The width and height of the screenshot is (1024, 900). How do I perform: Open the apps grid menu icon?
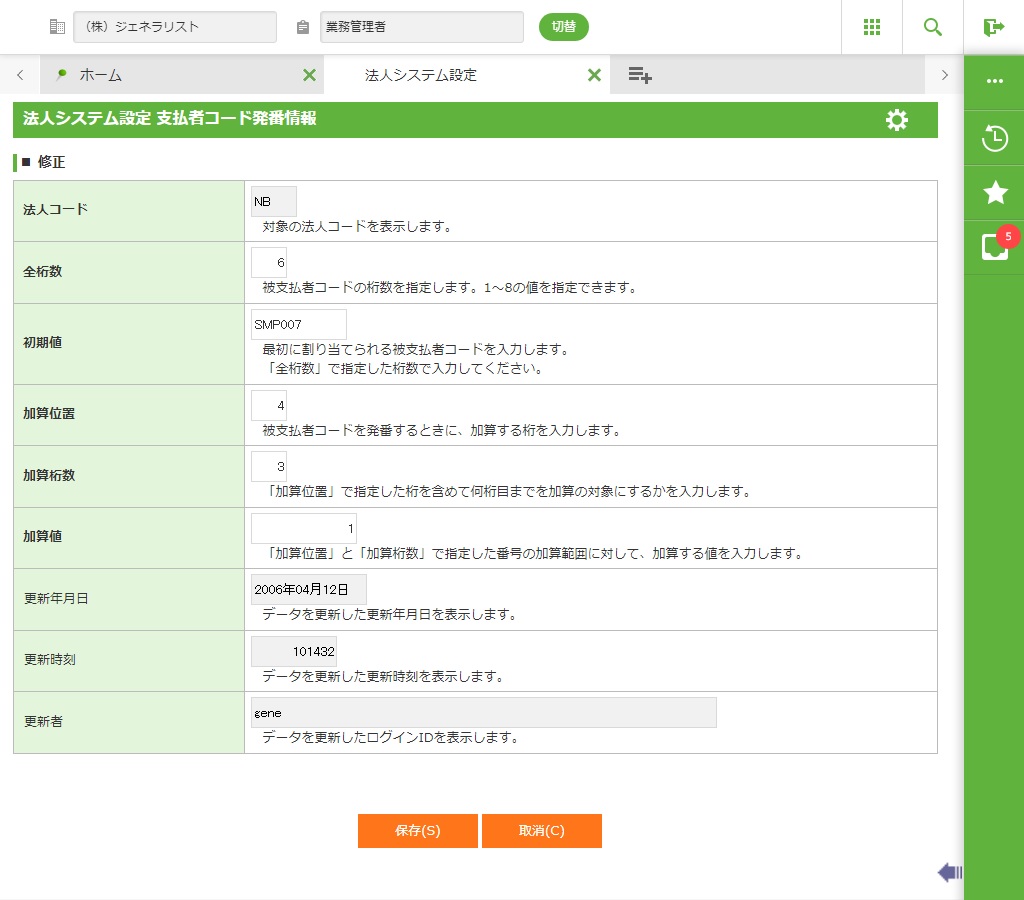pos(872,27)
